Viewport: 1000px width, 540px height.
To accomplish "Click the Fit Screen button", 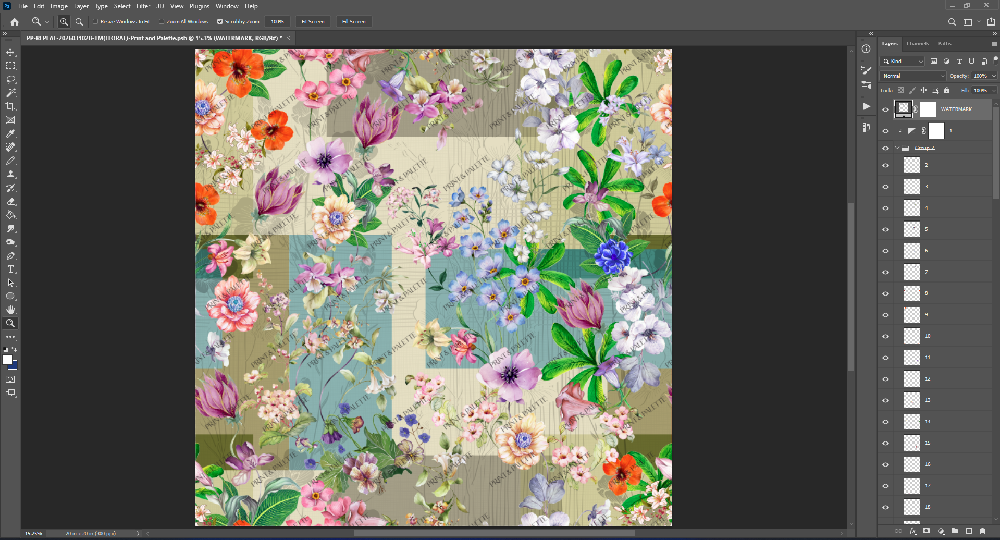I will 312,22.
